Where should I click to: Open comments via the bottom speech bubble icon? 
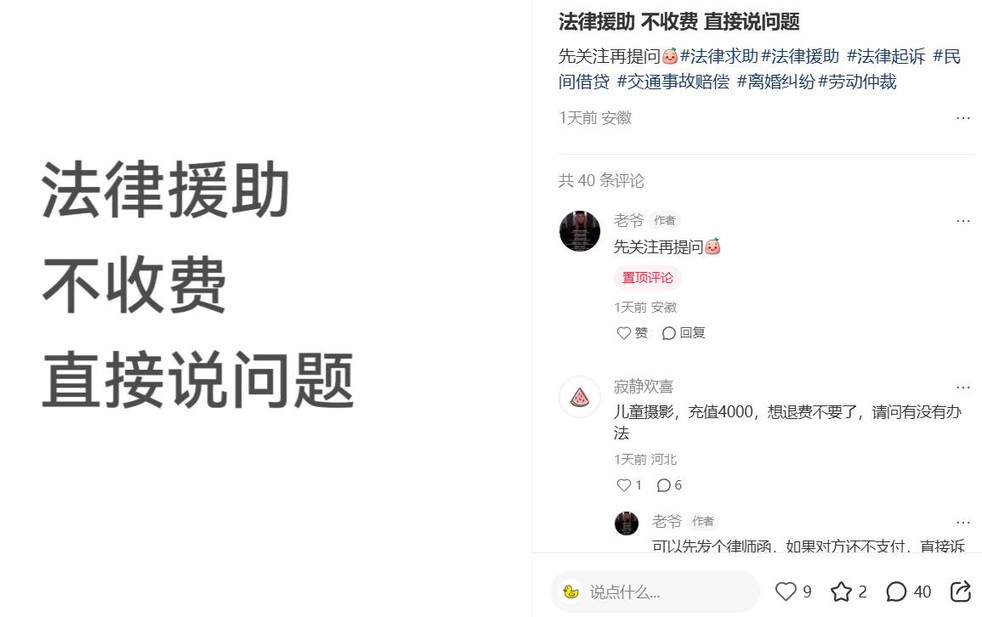(x=896, y=591)
